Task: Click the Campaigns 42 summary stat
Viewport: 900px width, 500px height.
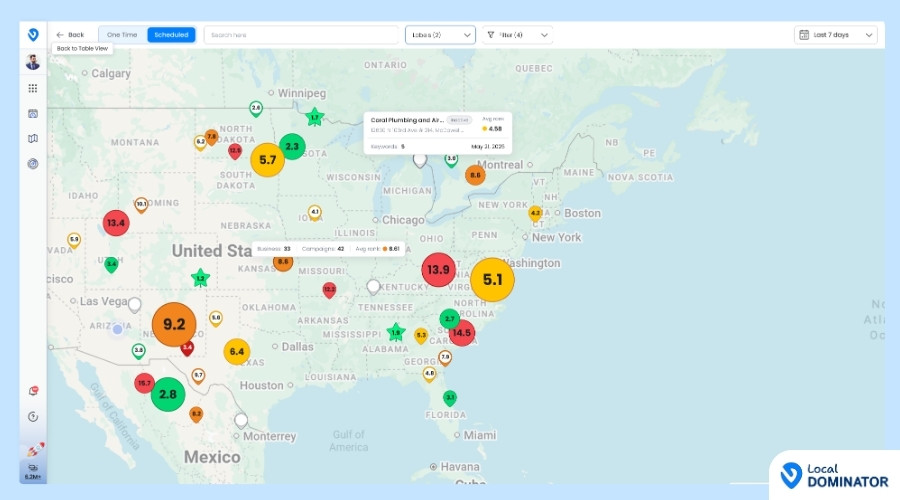Action: [x=323, y=249]
